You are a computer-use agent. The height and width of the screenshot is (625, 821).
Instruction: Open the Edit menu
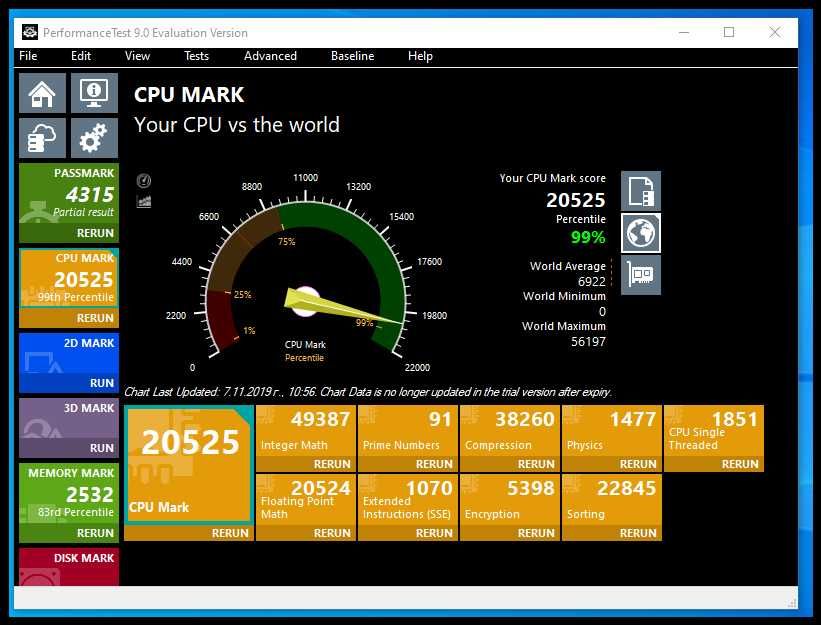[x=81, y=56]
